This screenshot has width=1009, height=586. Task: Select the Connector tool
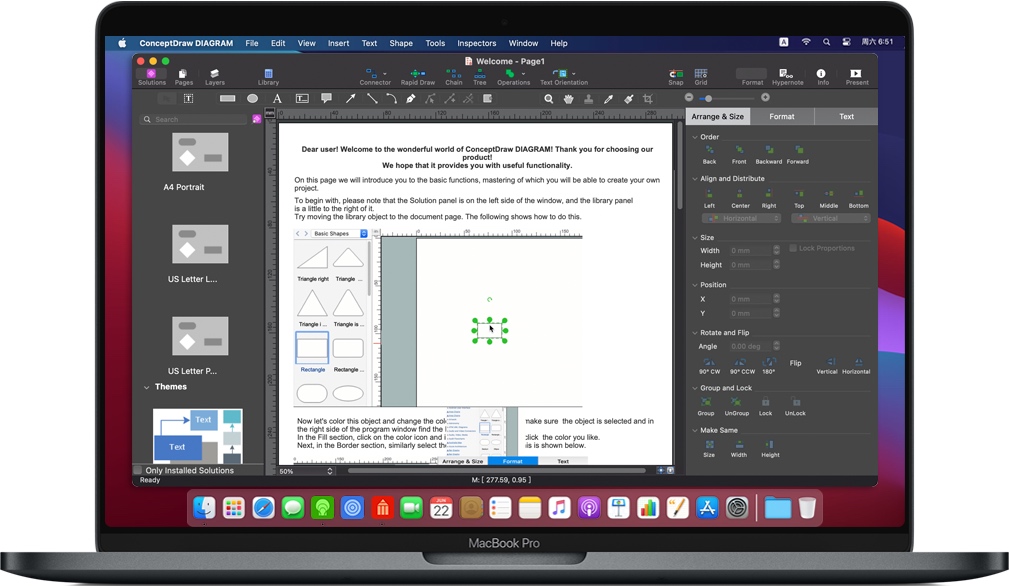[x=372, y=73]
